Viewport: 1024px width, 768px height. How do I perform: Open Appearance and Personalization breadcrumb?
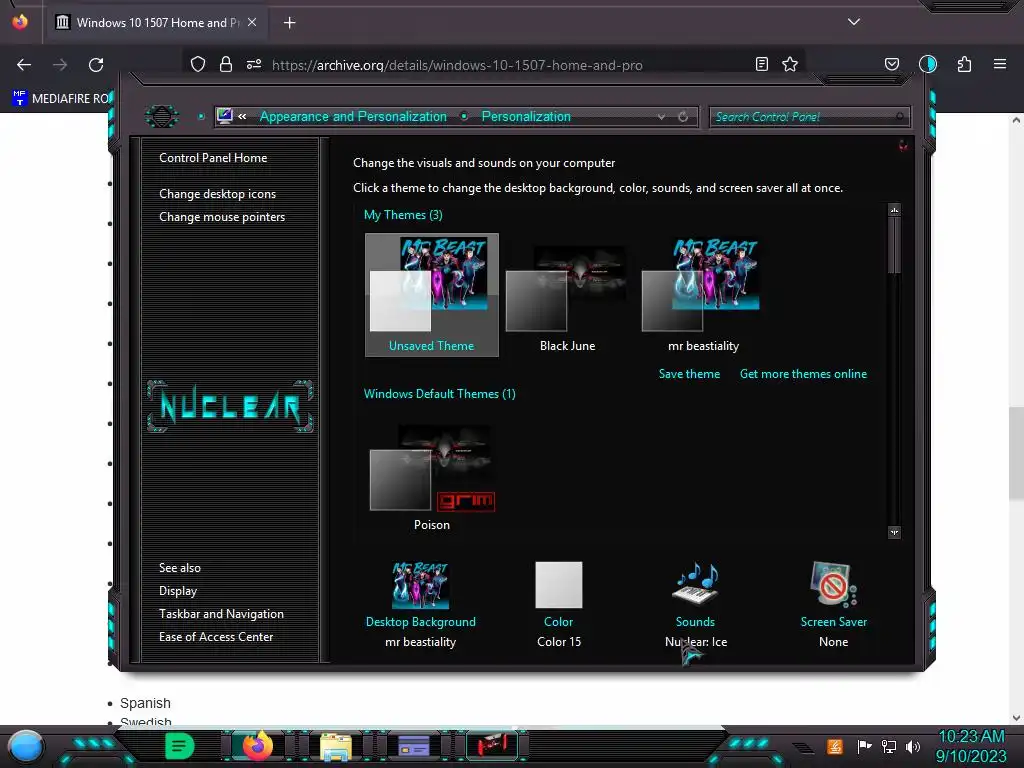[353, 116]
